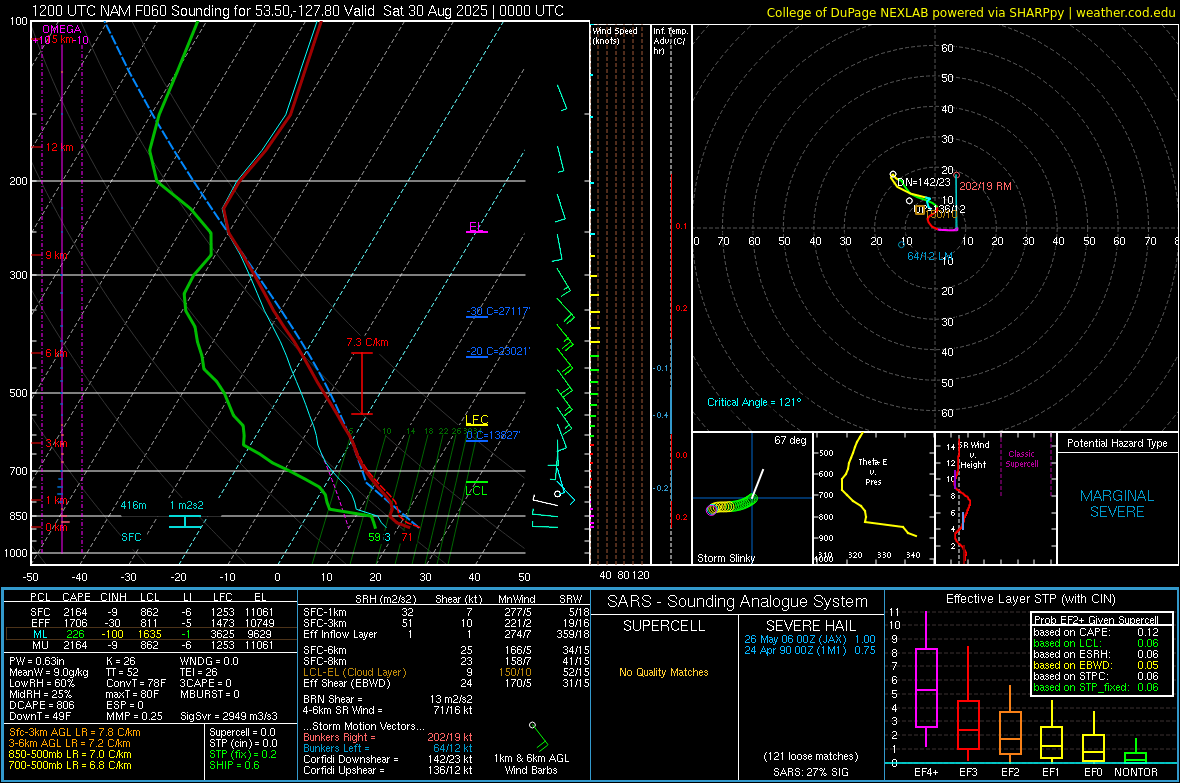
Task: Click the STP (fix) = 0.2 value
Action: 243,754
